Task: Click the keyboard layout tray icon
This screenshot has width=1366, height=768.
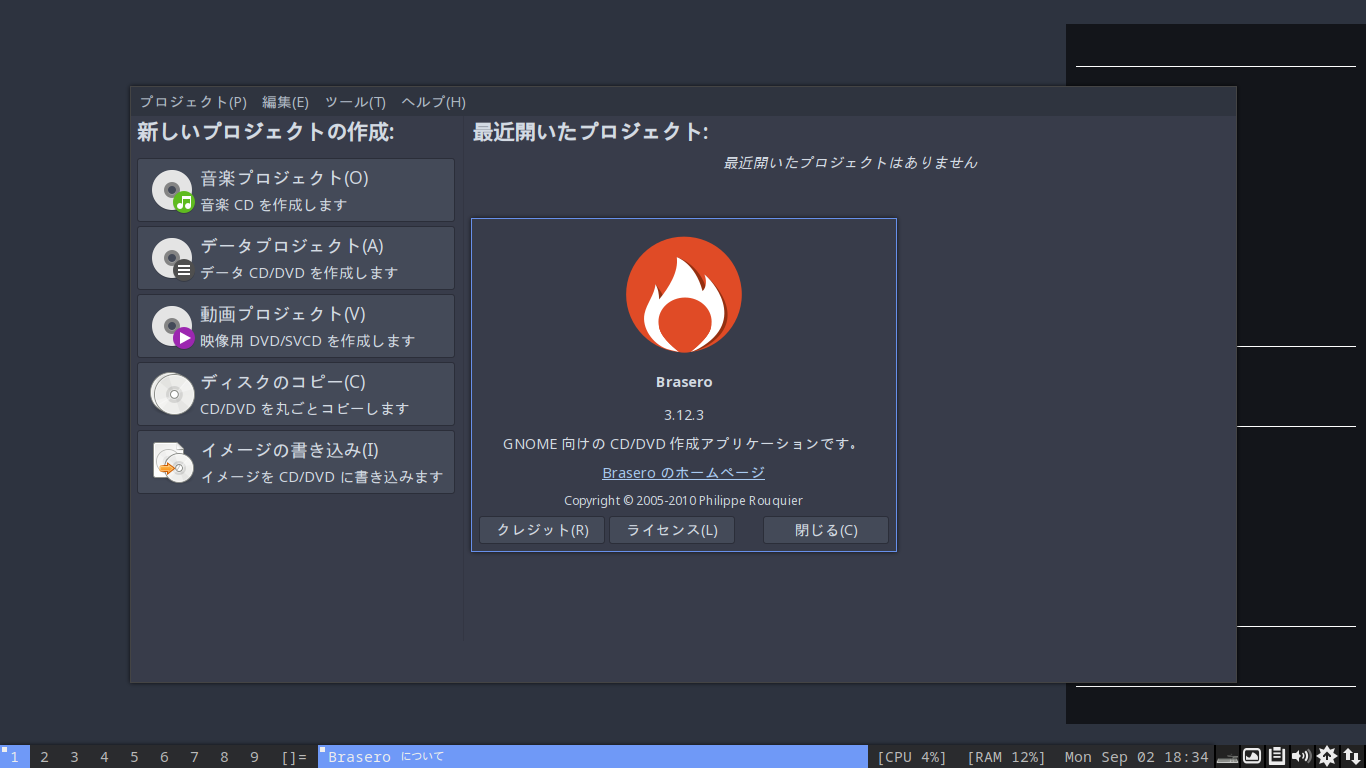Action: [x=1227, y=757]
